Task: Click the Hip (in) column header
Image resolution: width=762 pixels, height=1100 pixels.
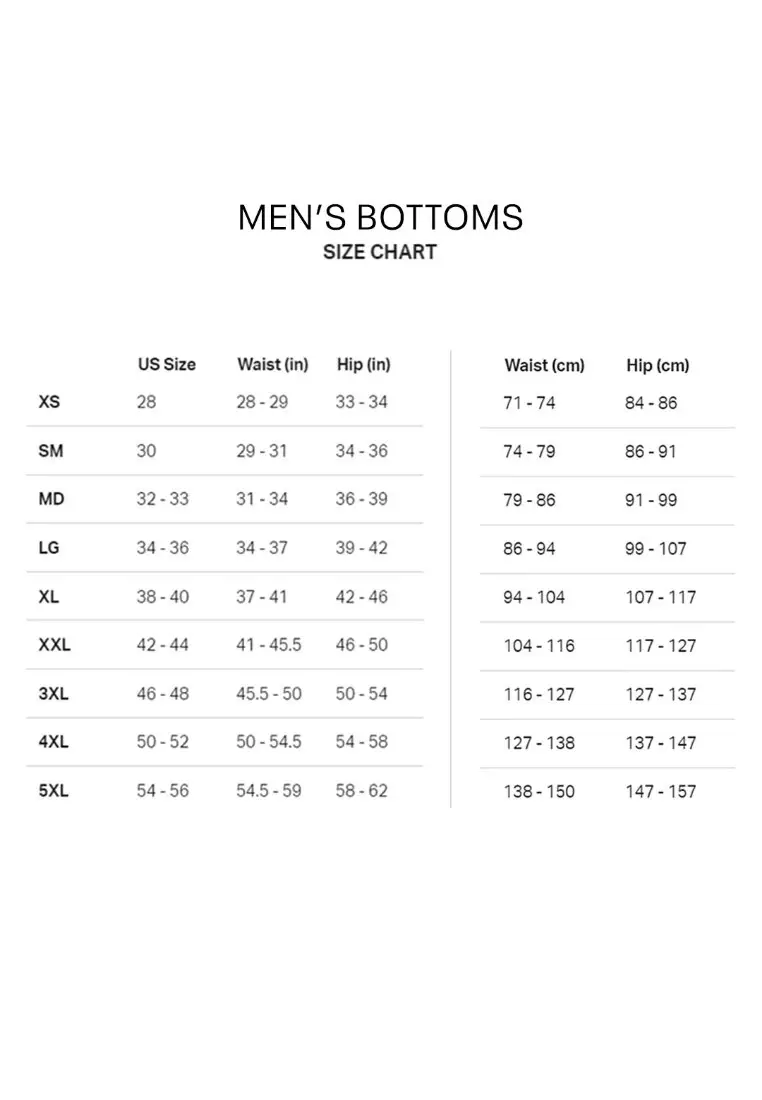Action: (363, 364)
